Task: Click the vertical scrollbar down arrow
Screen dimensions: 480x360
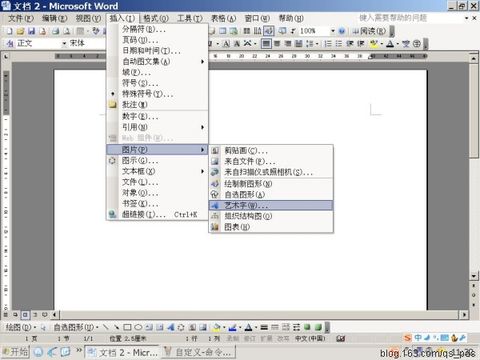Action: pos(474,276)
